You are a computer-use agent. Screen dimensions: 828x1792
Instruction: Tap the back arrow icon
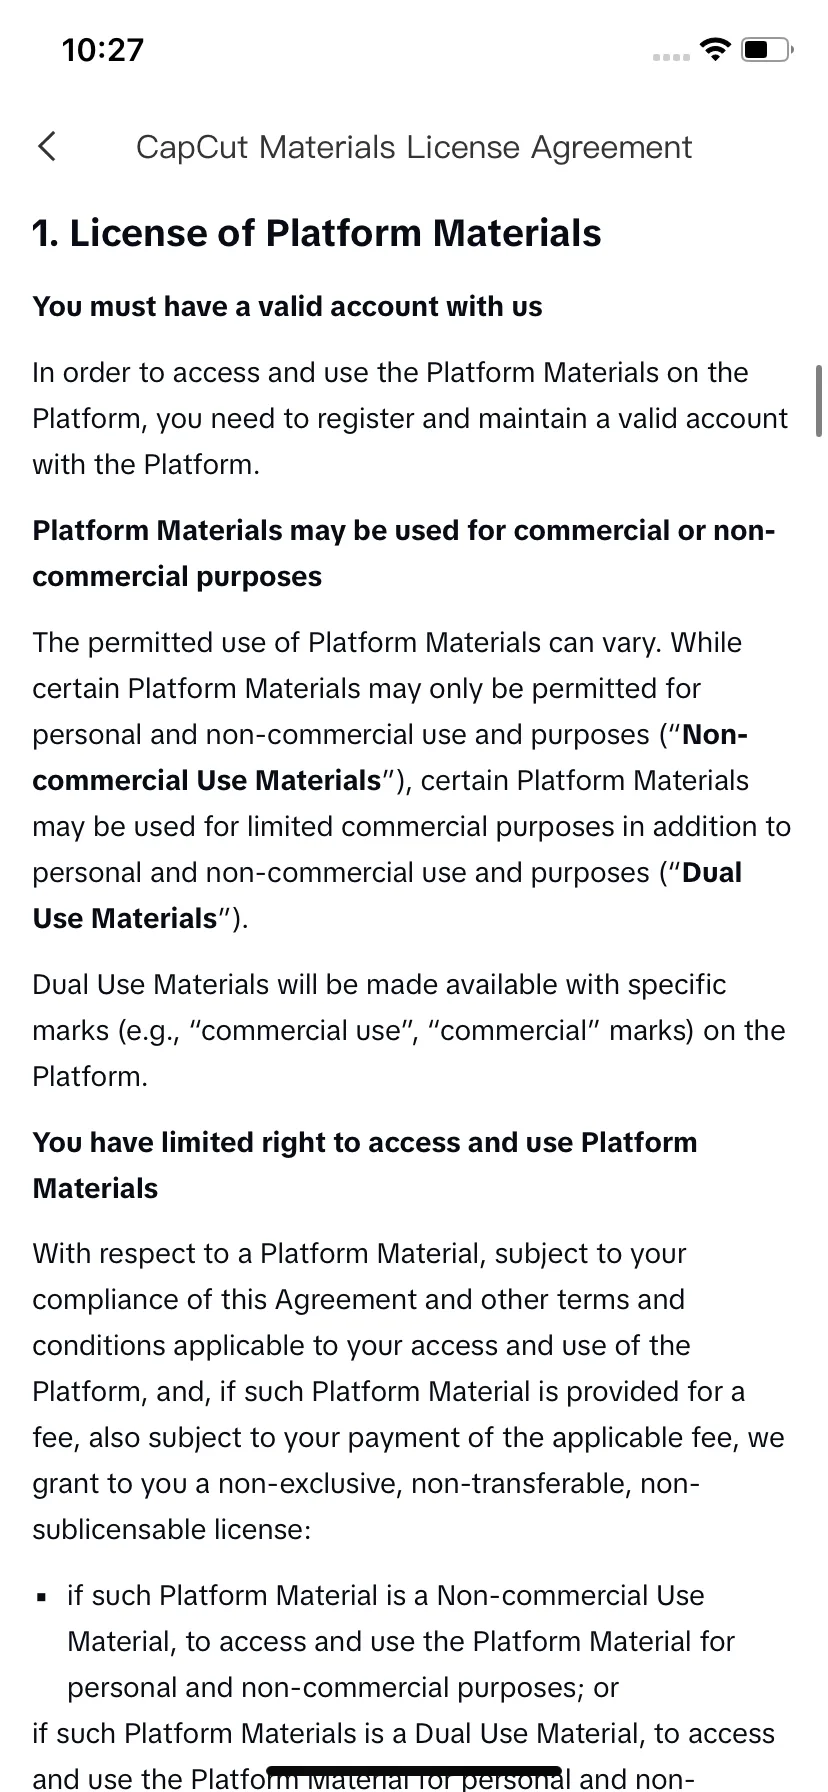coord(47,147)
